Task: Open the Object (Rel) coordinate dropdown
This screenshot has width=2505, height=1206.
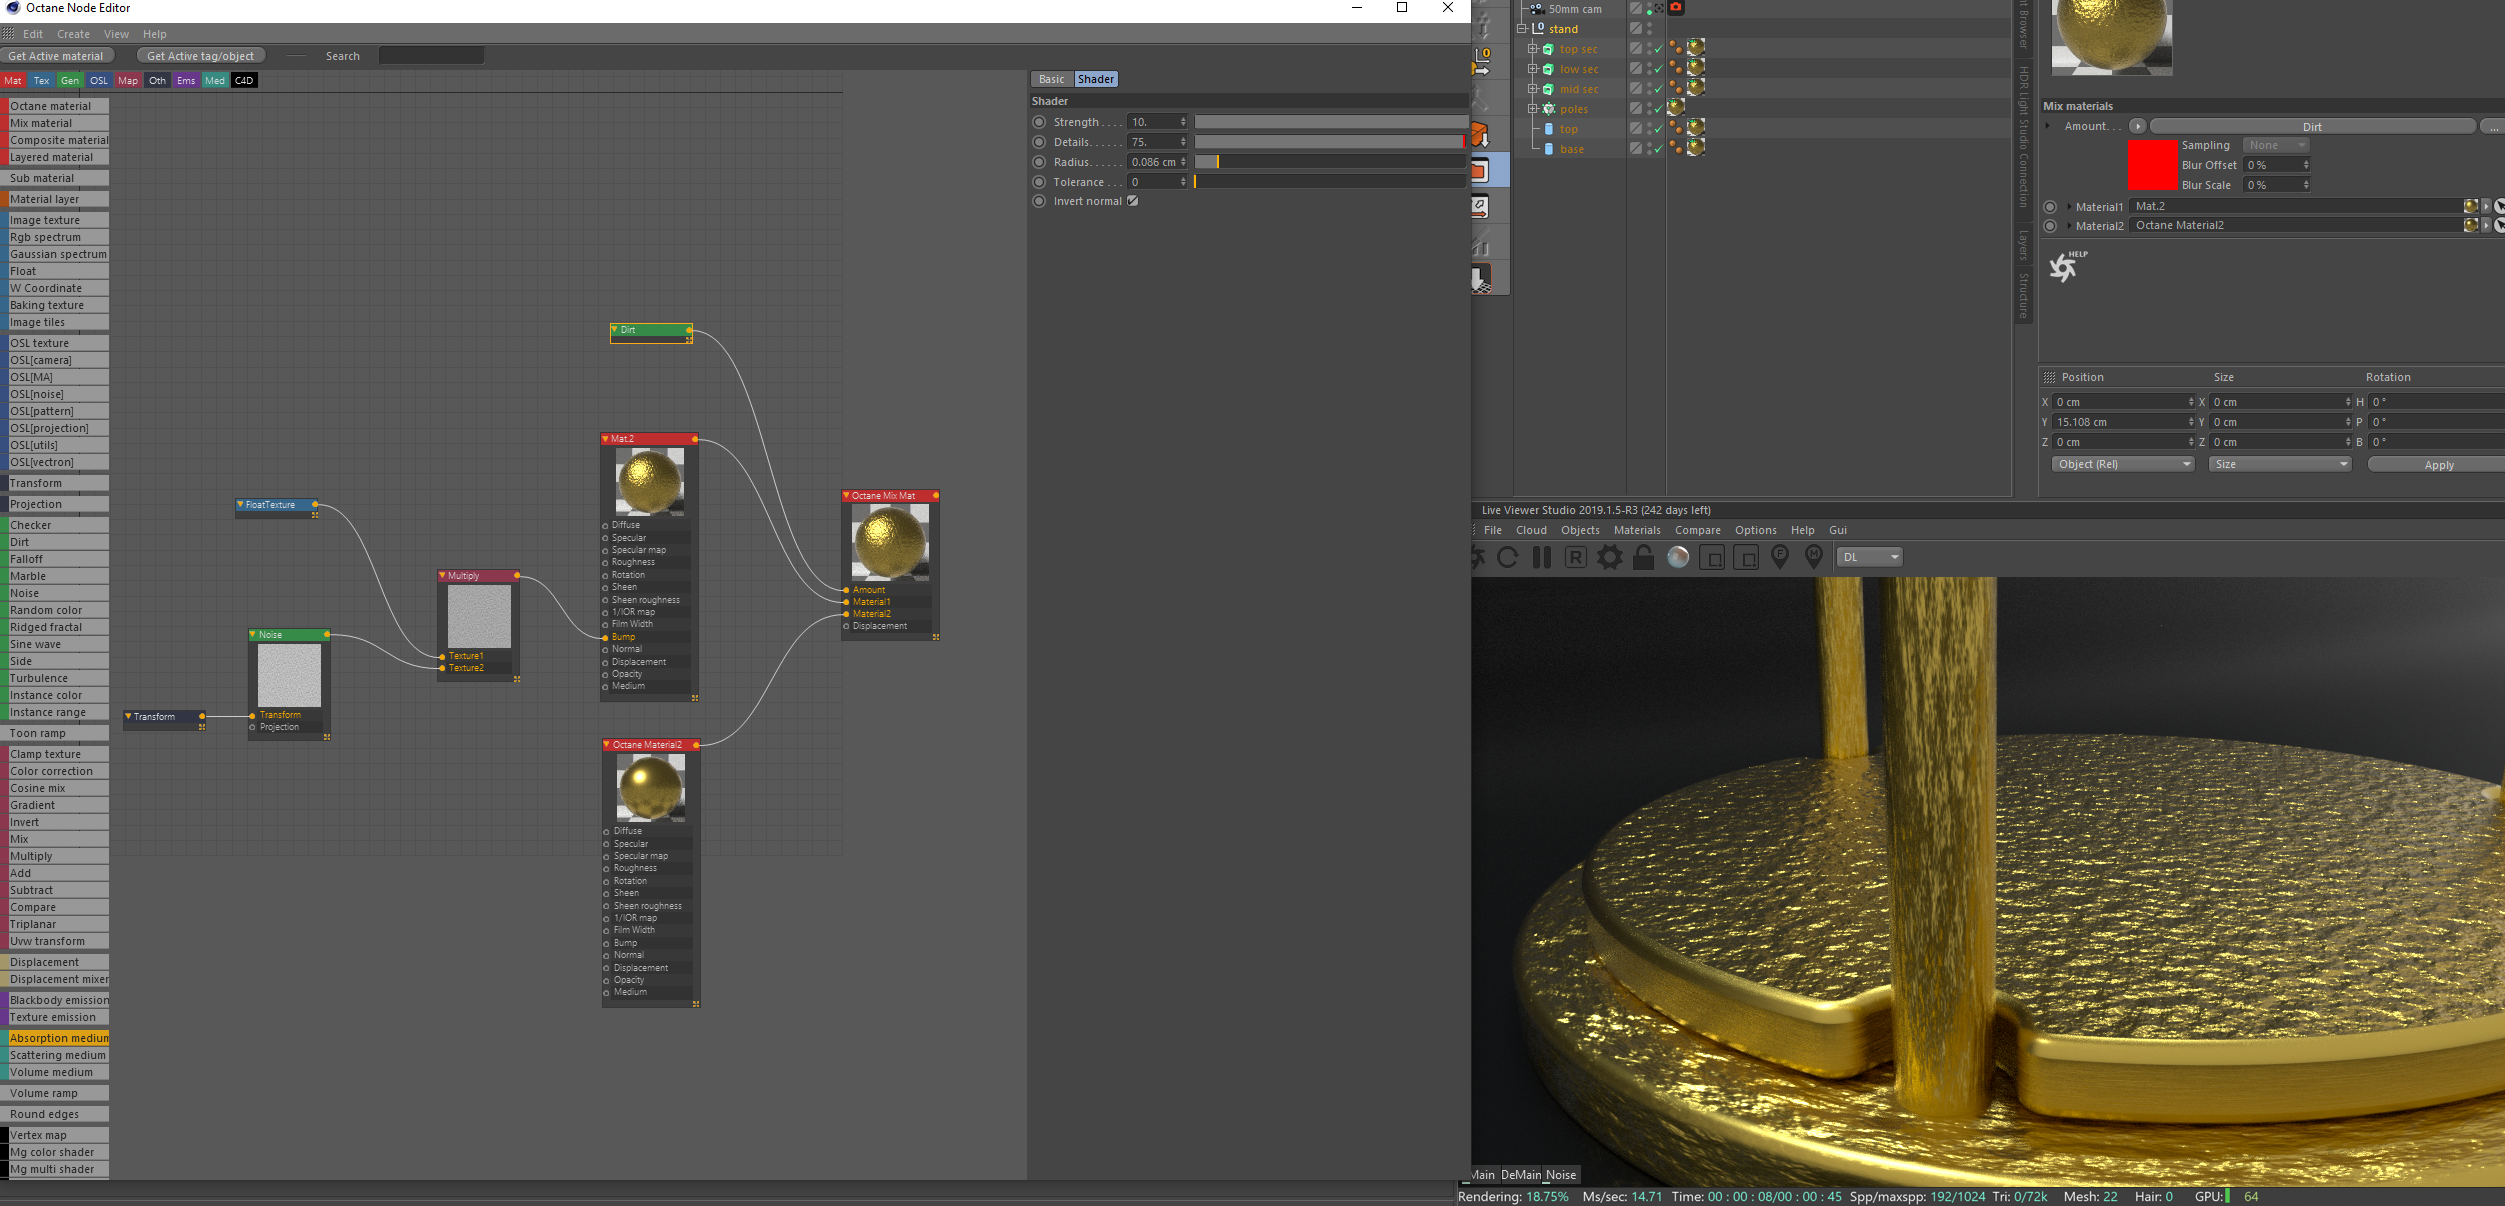Action: click(2123, 464)
